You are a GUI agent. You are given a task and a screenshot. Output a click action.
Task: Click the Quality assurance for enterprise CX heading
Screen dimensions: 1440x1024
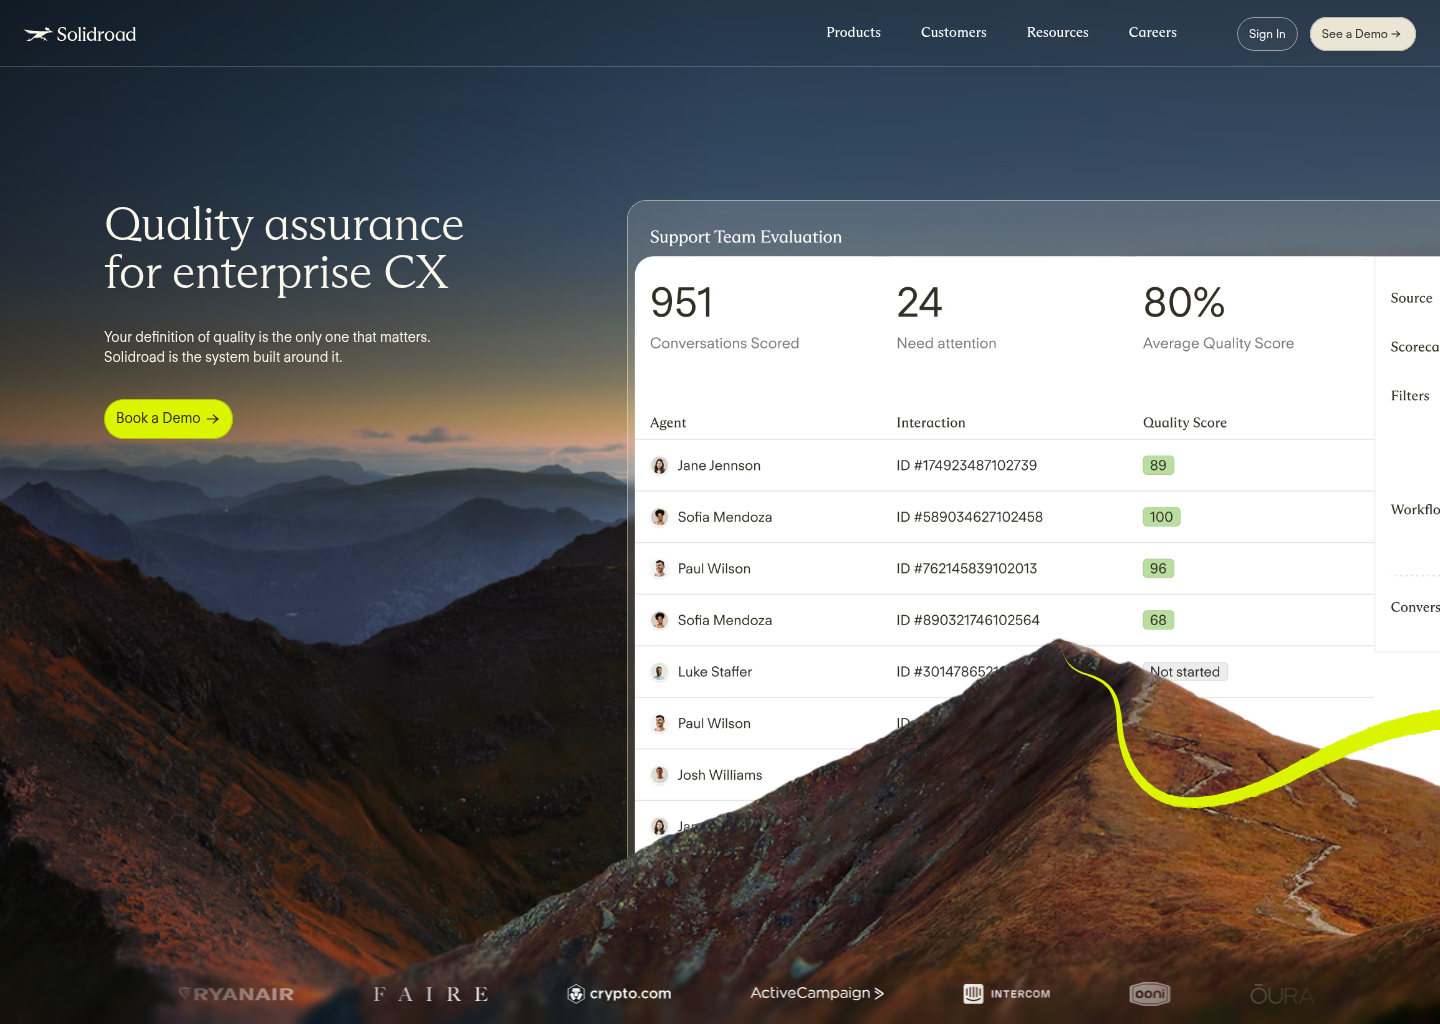(284, 248)
